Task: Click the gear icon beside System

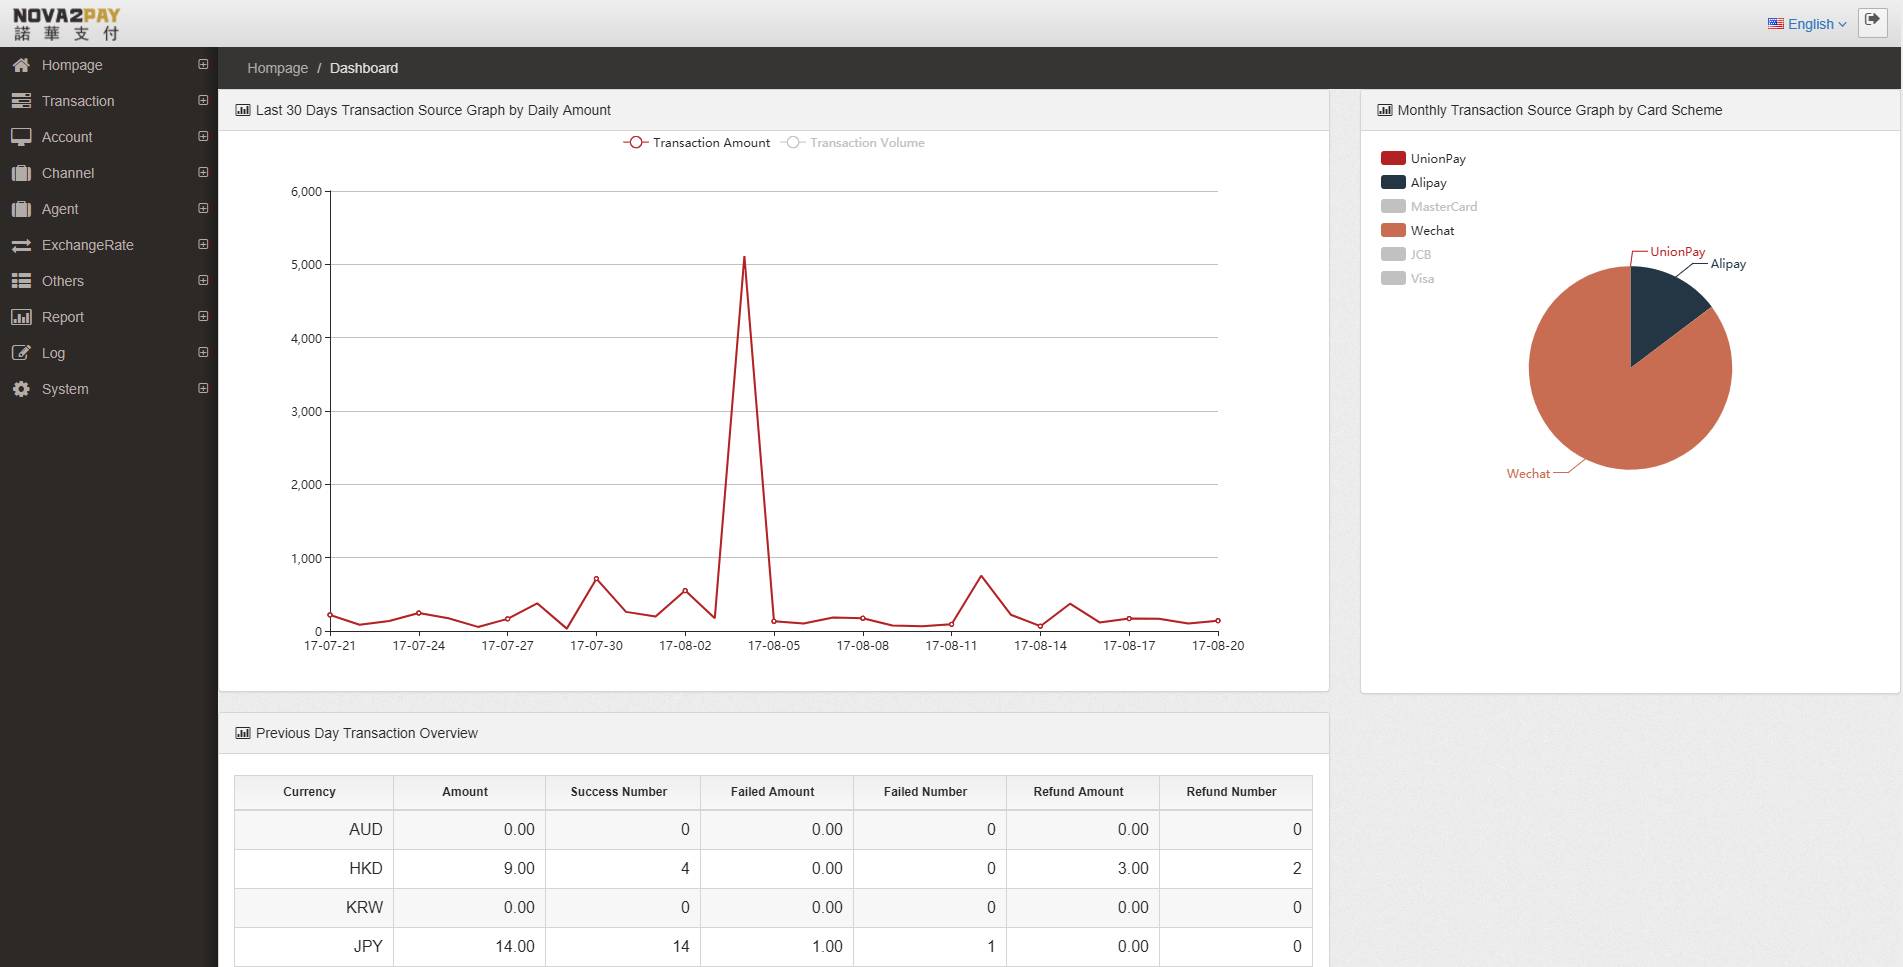Action: pos(21,389)
